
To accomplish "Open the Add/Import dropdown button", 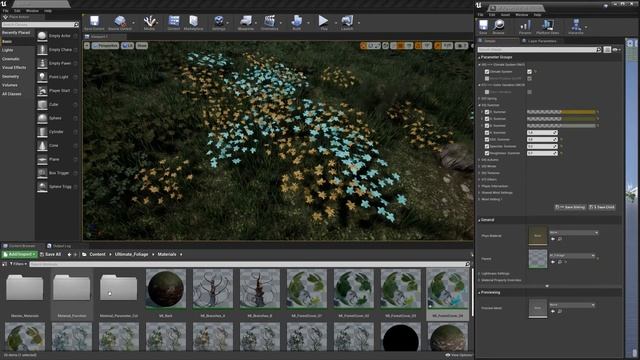I will click(x=20, y=254).
